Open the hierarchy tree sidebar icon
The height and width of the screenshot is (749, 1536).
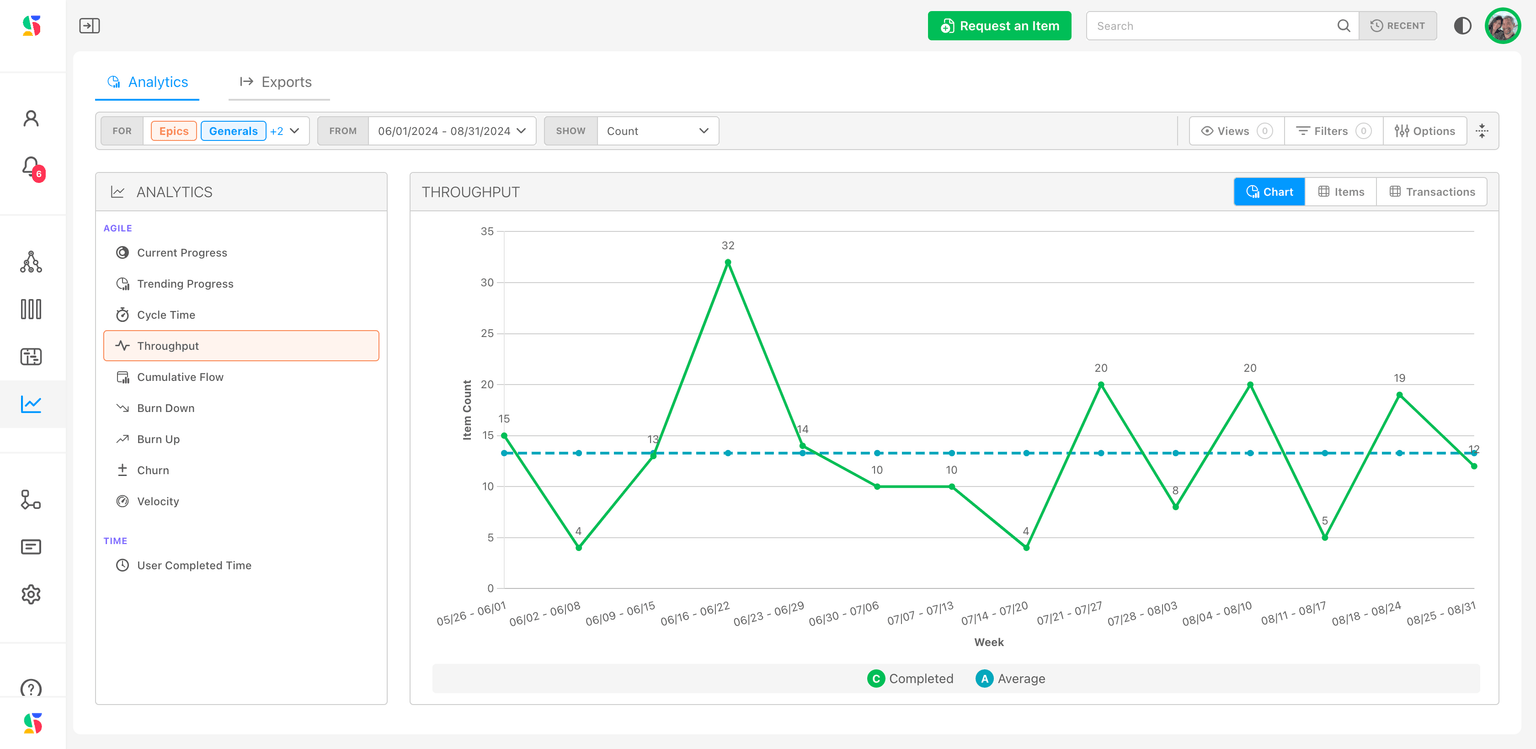coord(31,262)
